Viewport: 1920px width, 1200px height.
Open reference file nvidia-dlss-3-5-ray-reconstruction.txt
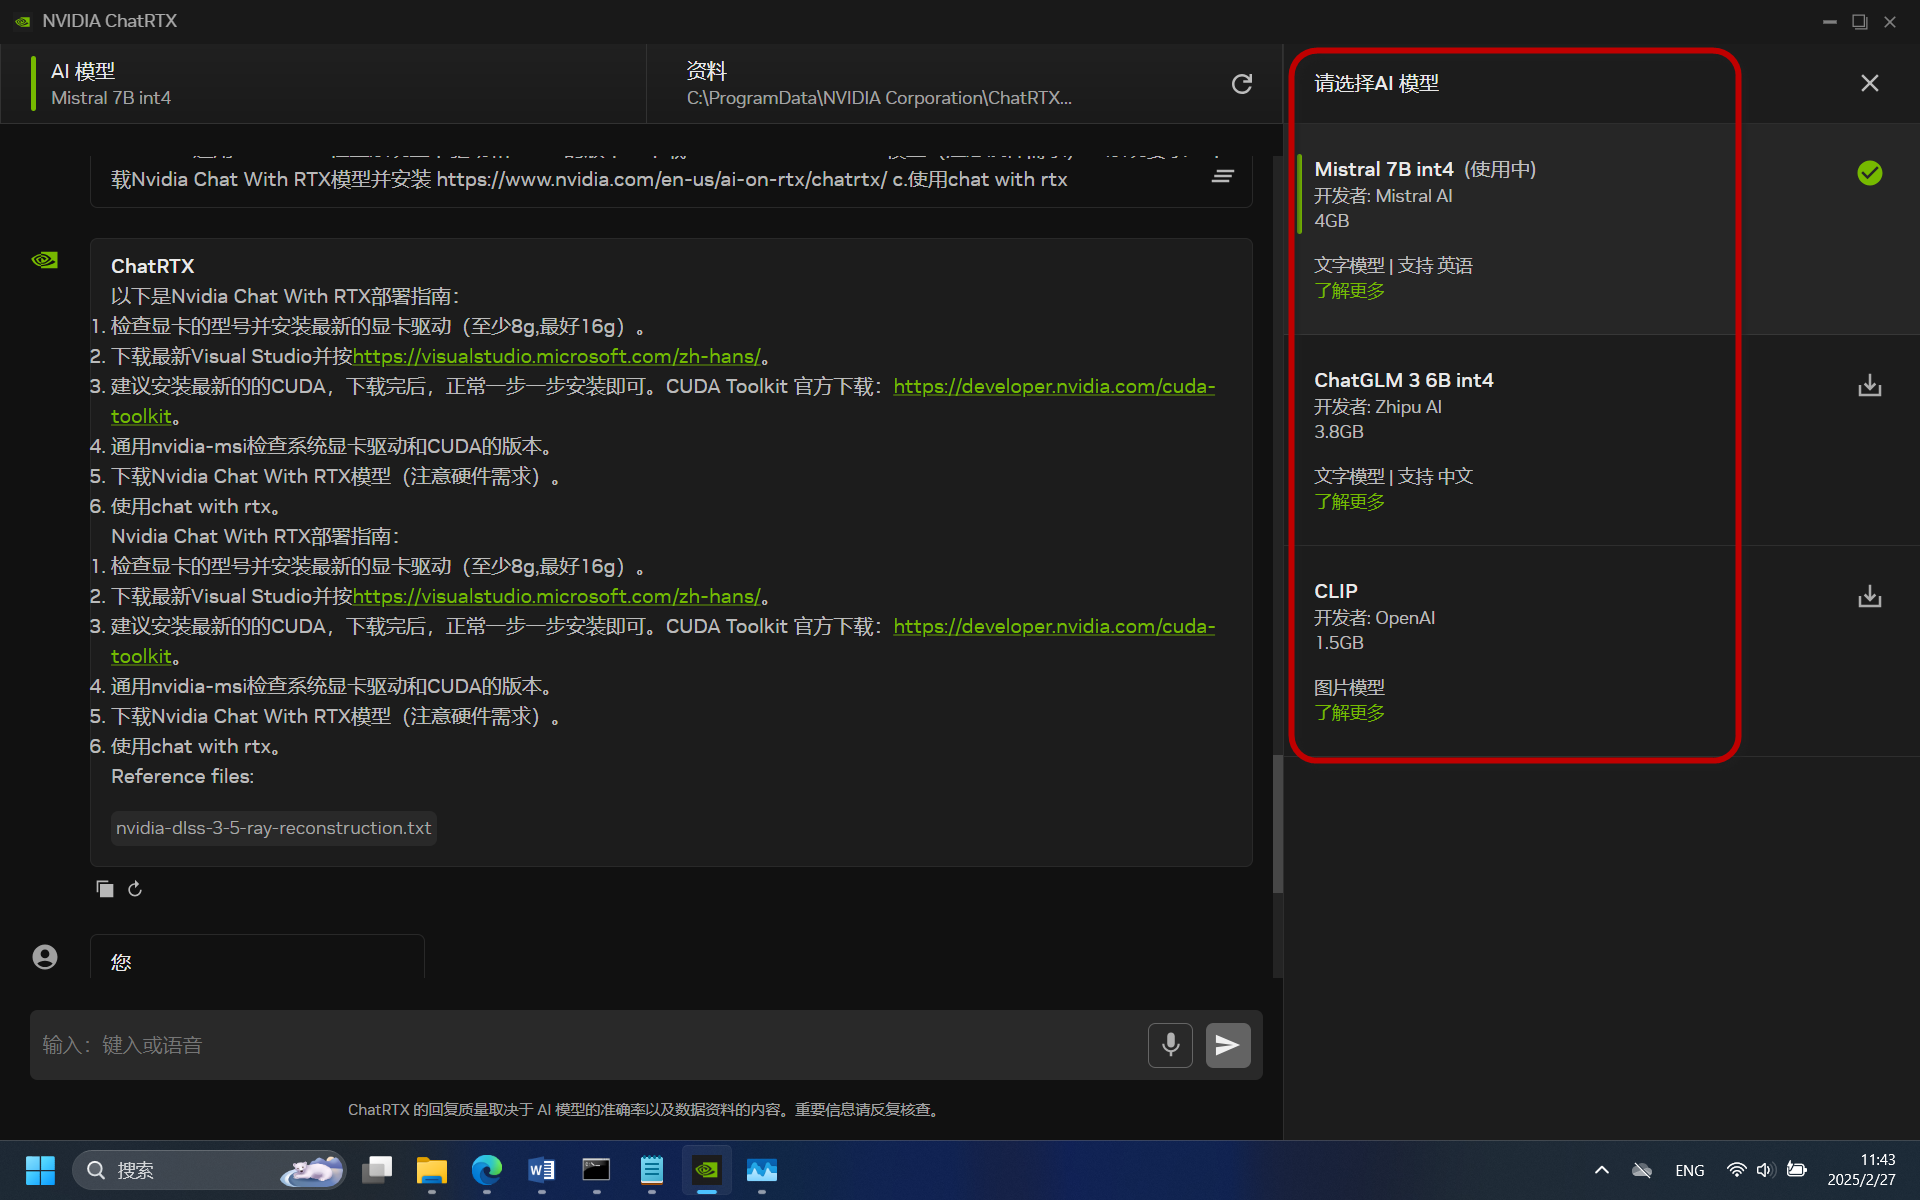point(273,828)
